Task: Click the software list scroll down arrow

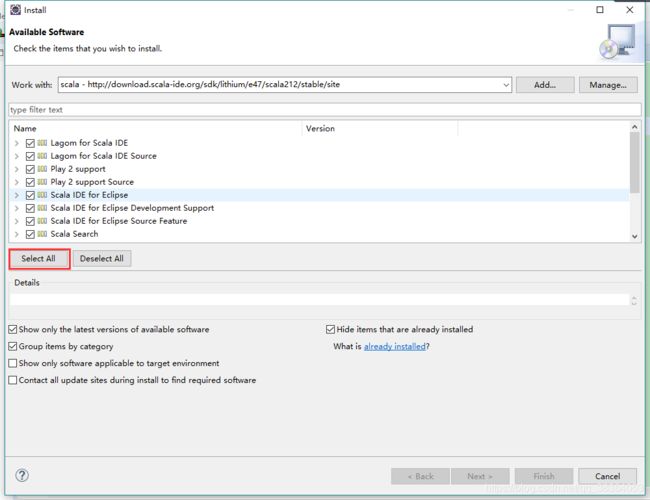Action: point(635,236)
